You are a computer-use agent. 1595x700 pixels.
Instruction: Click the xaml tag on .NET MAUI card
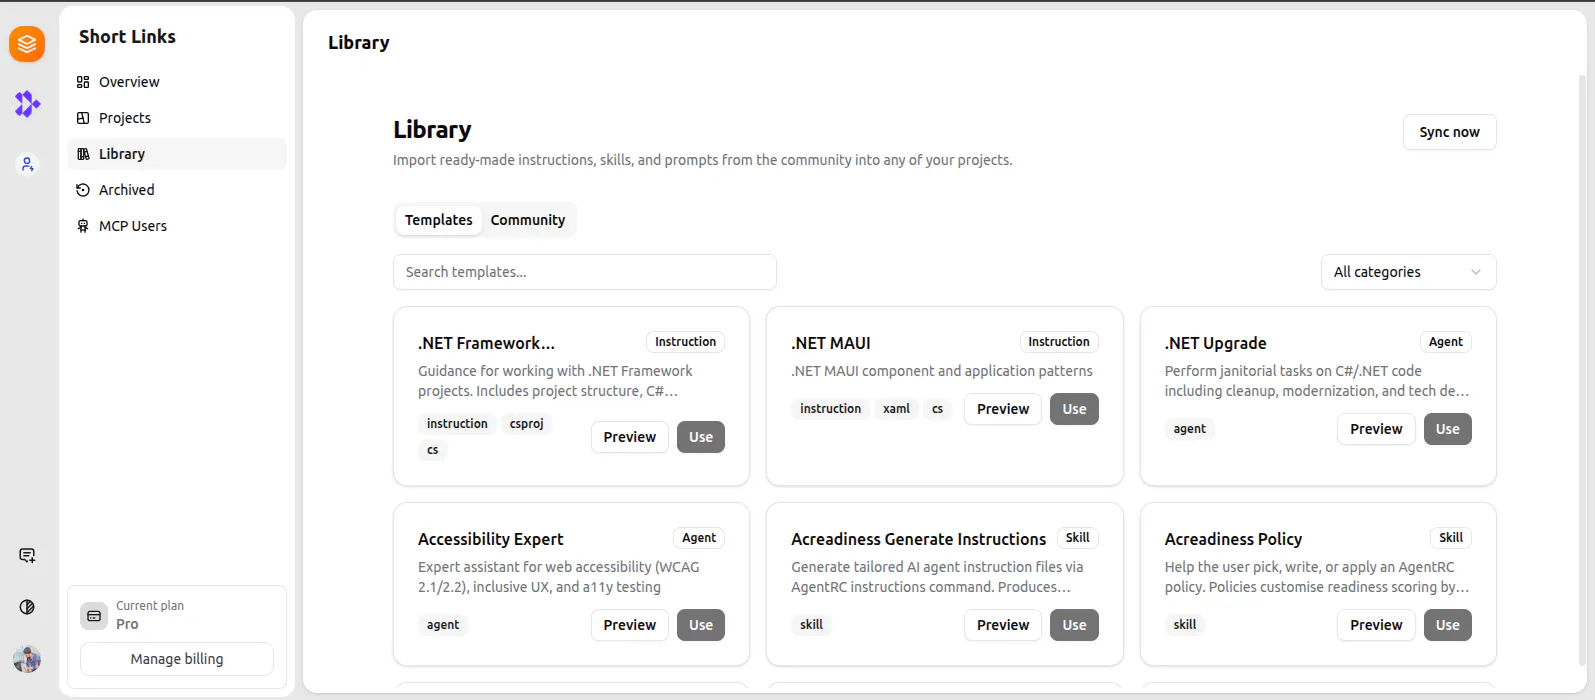pos(897,409)
